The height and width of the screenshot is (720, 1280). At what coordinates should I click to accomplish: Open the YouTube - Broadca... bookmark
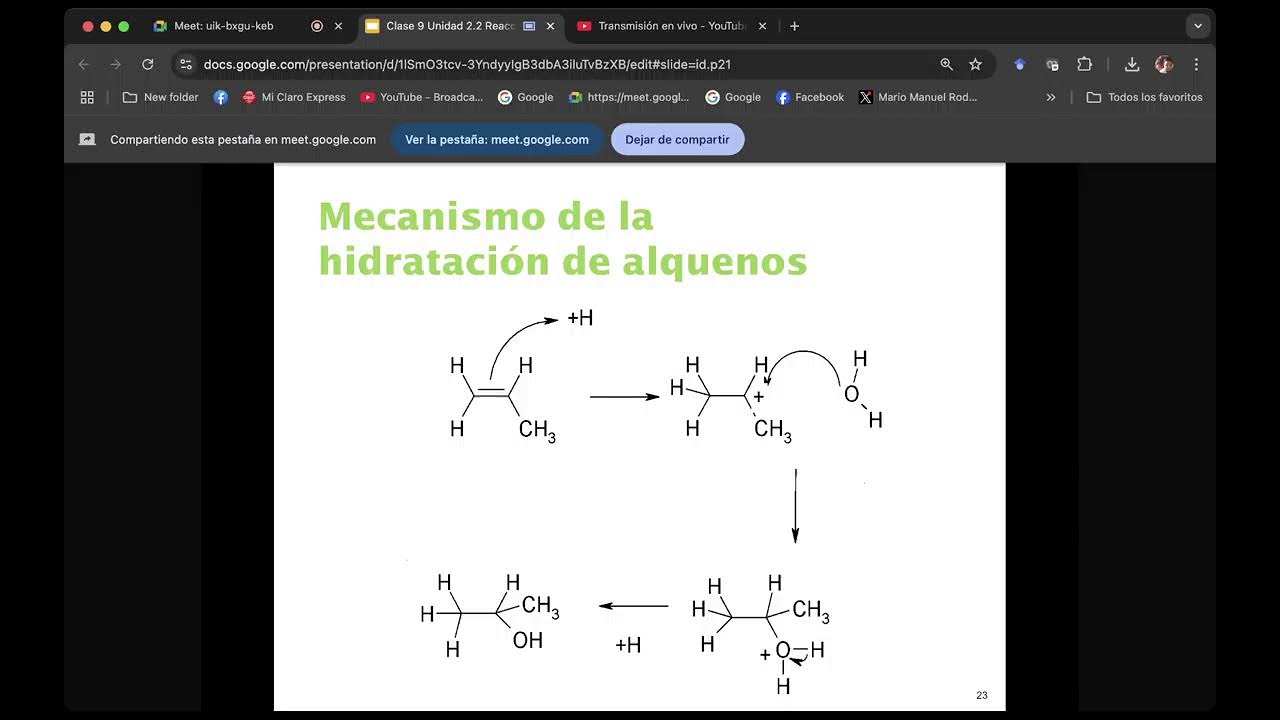click(422, 97)
